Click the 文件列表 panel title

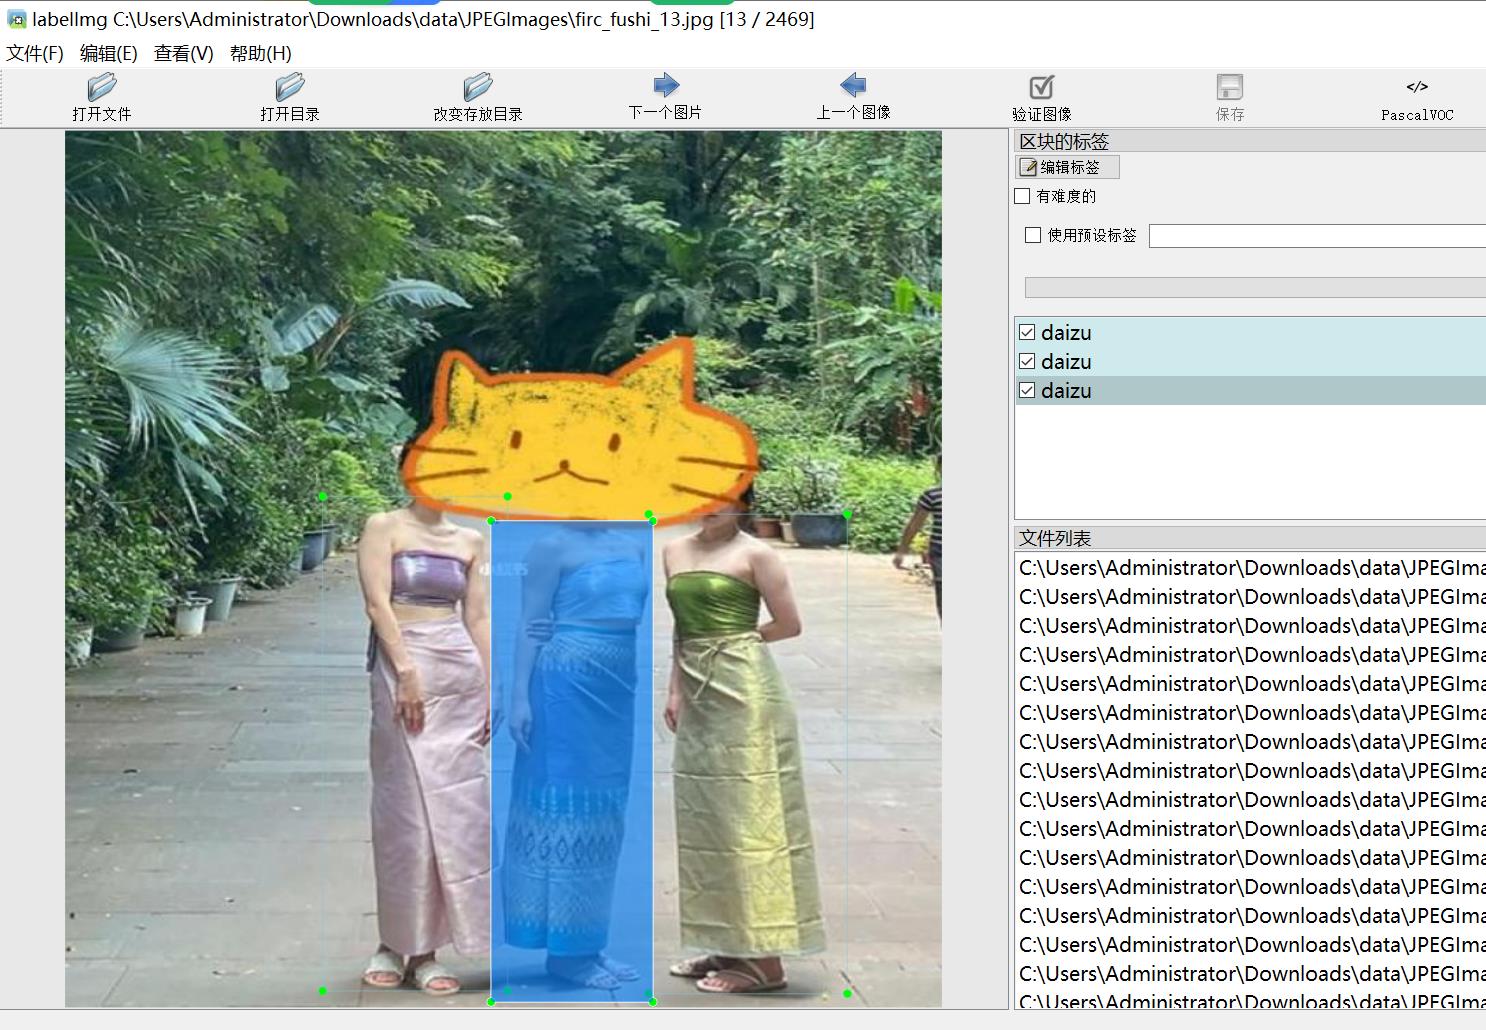pyautogui.click(x=1055, y=538)
